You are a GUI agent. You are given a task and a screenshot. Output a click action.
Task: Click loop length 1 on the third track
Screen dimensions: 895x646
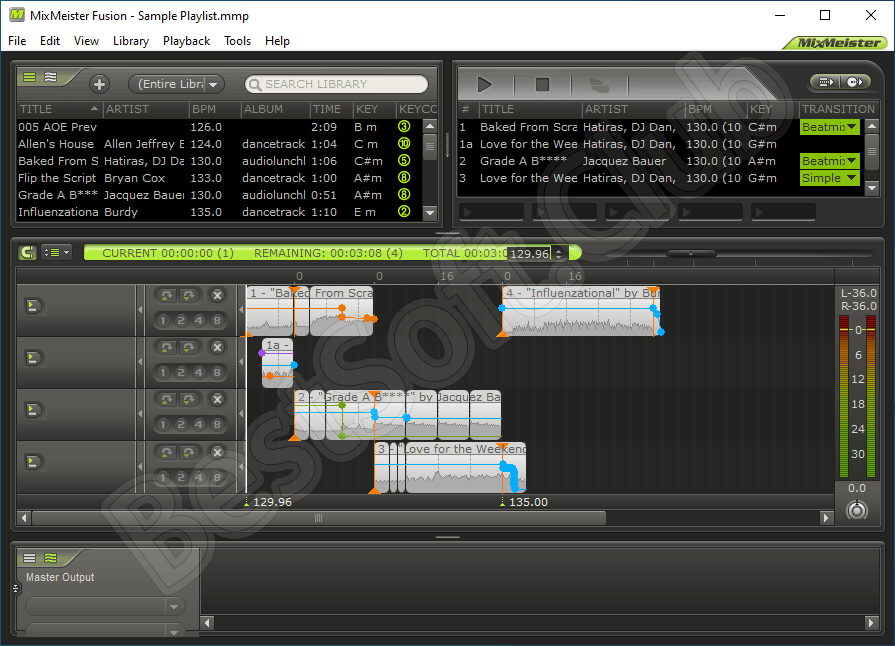(x=165, y=424)
